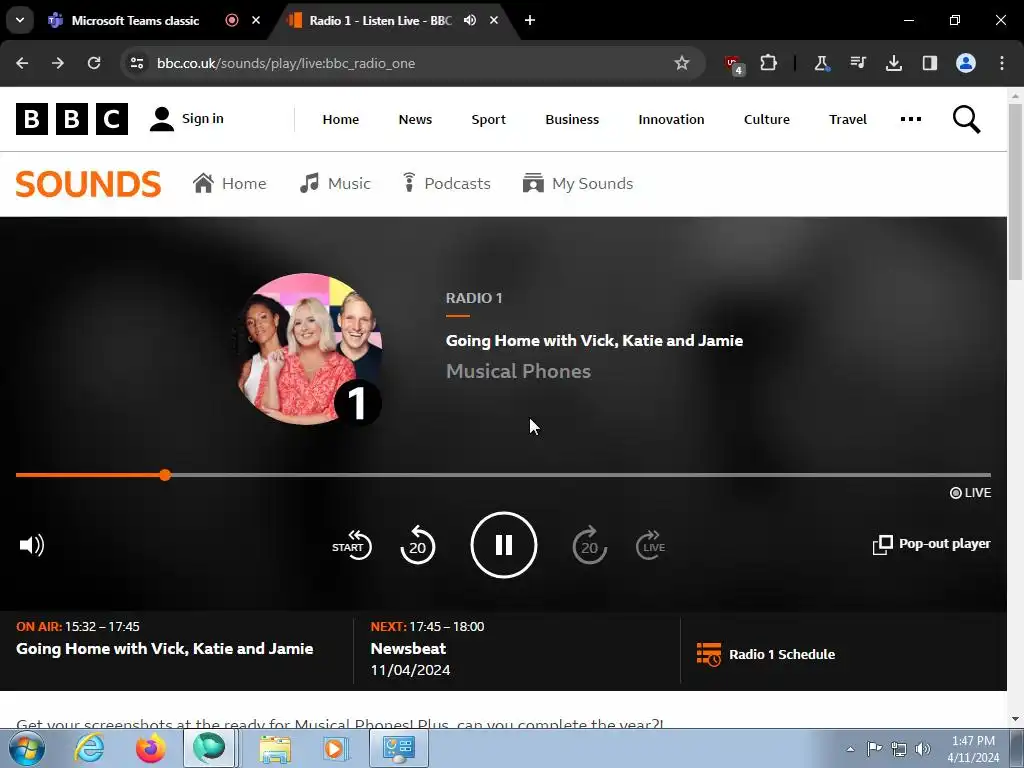Open the uBlock extension icon with badge

[x=734, y=64]
